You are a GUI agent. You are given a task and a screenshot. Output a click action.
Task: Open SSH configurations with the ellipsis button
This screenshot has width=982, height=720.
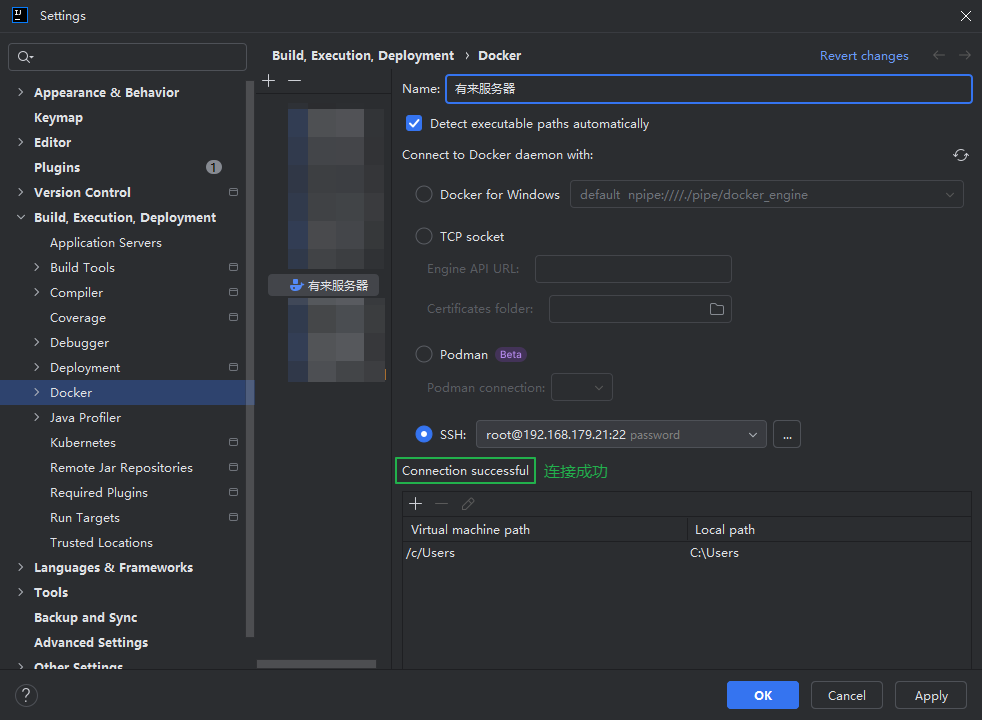pyautogui.click(x=787, y=434)
